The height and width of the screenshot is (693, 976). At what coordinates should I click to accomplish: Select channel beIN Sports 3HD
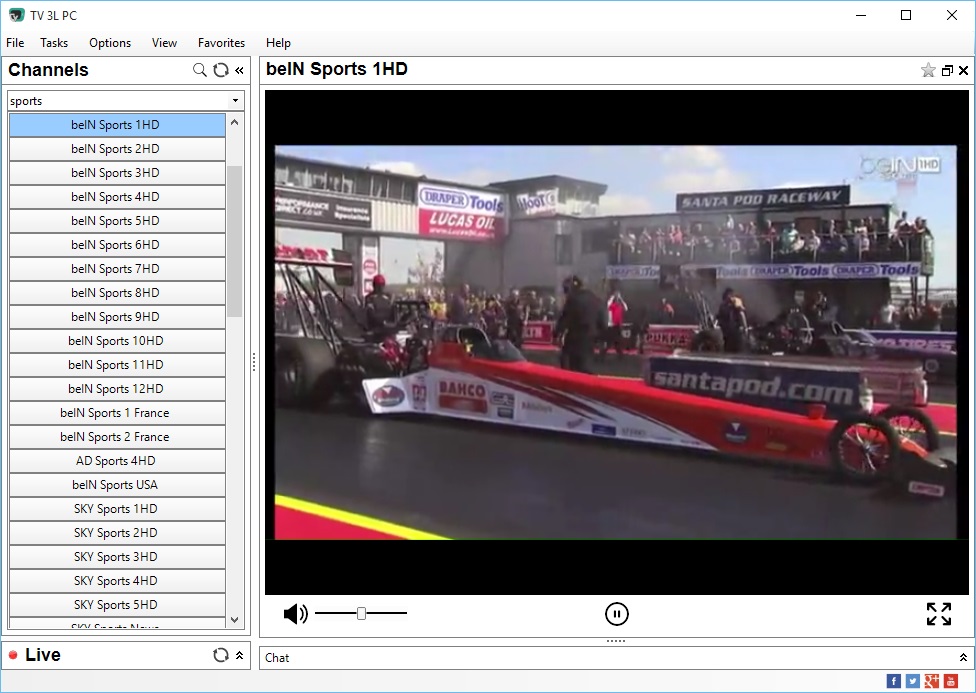(x=117, y=173)
